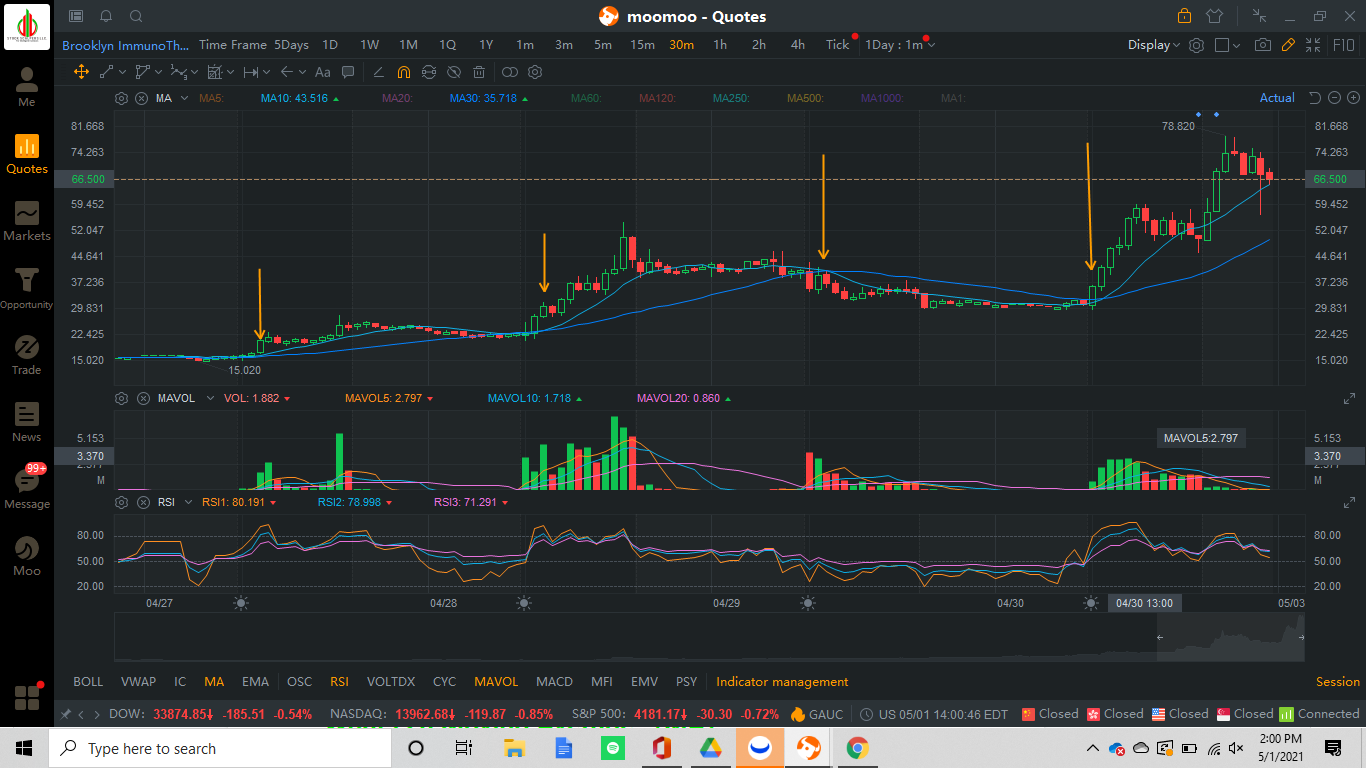
Task: Select the 15m time frame
Action: [642, 45]
